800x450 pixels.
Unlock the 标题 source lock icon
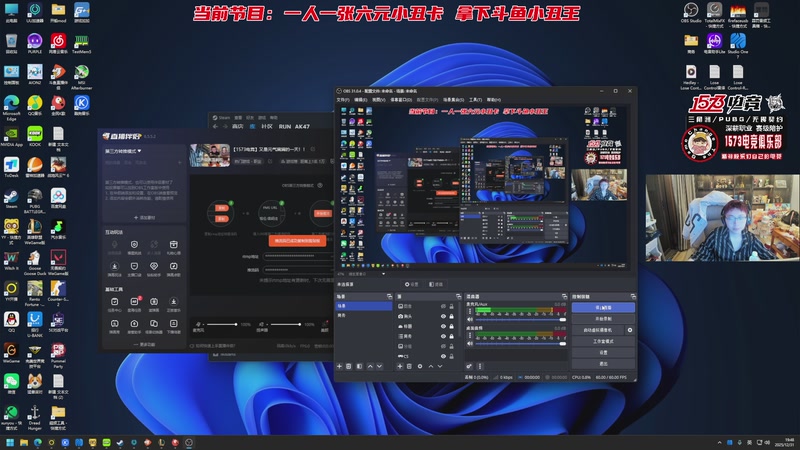(x=451, y=326)
